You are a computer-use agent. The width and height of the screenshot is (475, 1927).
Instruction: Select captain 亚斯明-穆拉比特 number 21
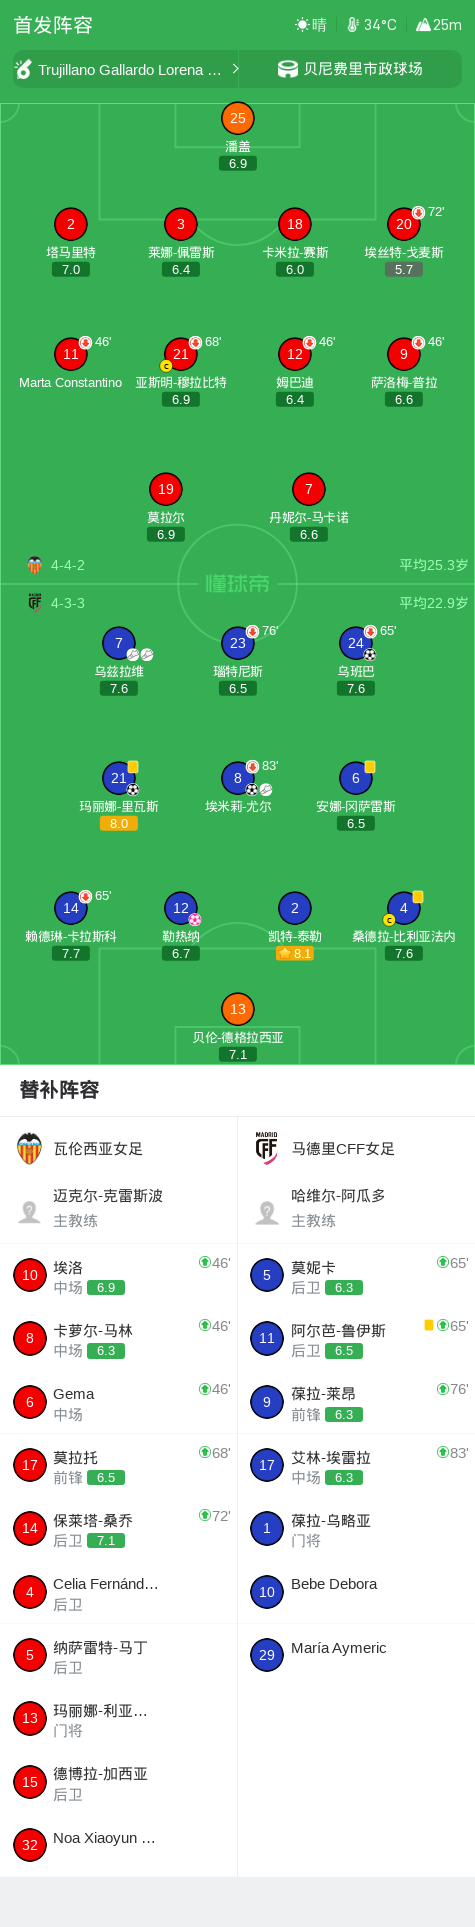click(181, 354)
